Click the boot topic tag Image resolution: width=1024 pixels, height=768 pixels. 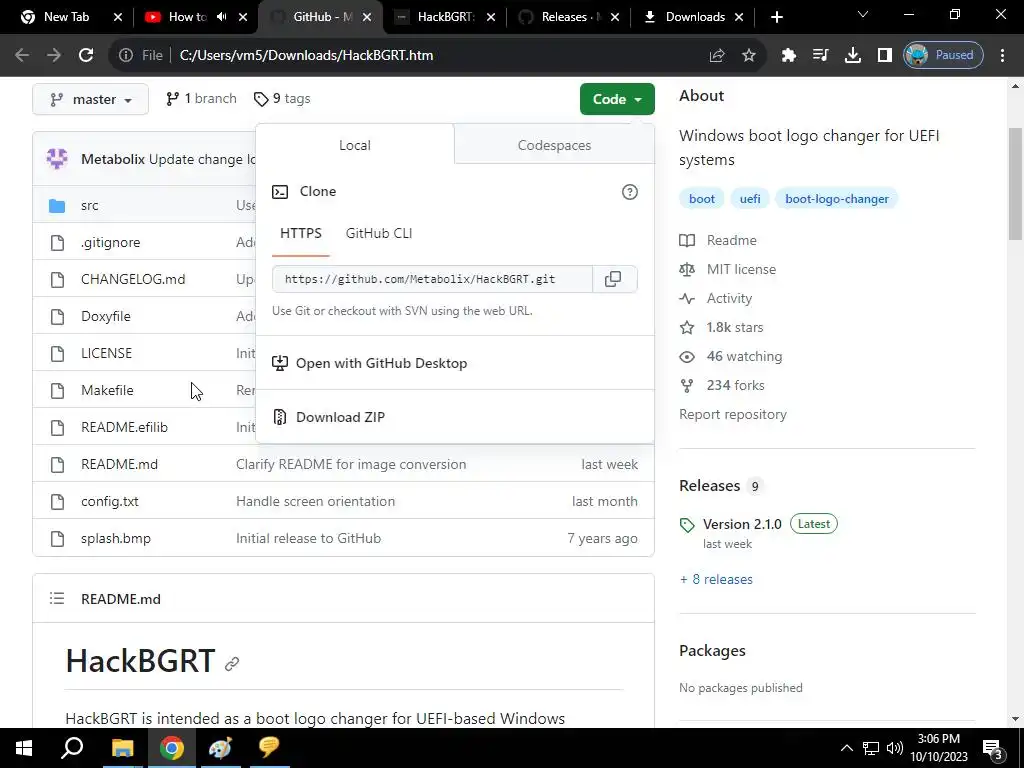[x=701, y=199]
